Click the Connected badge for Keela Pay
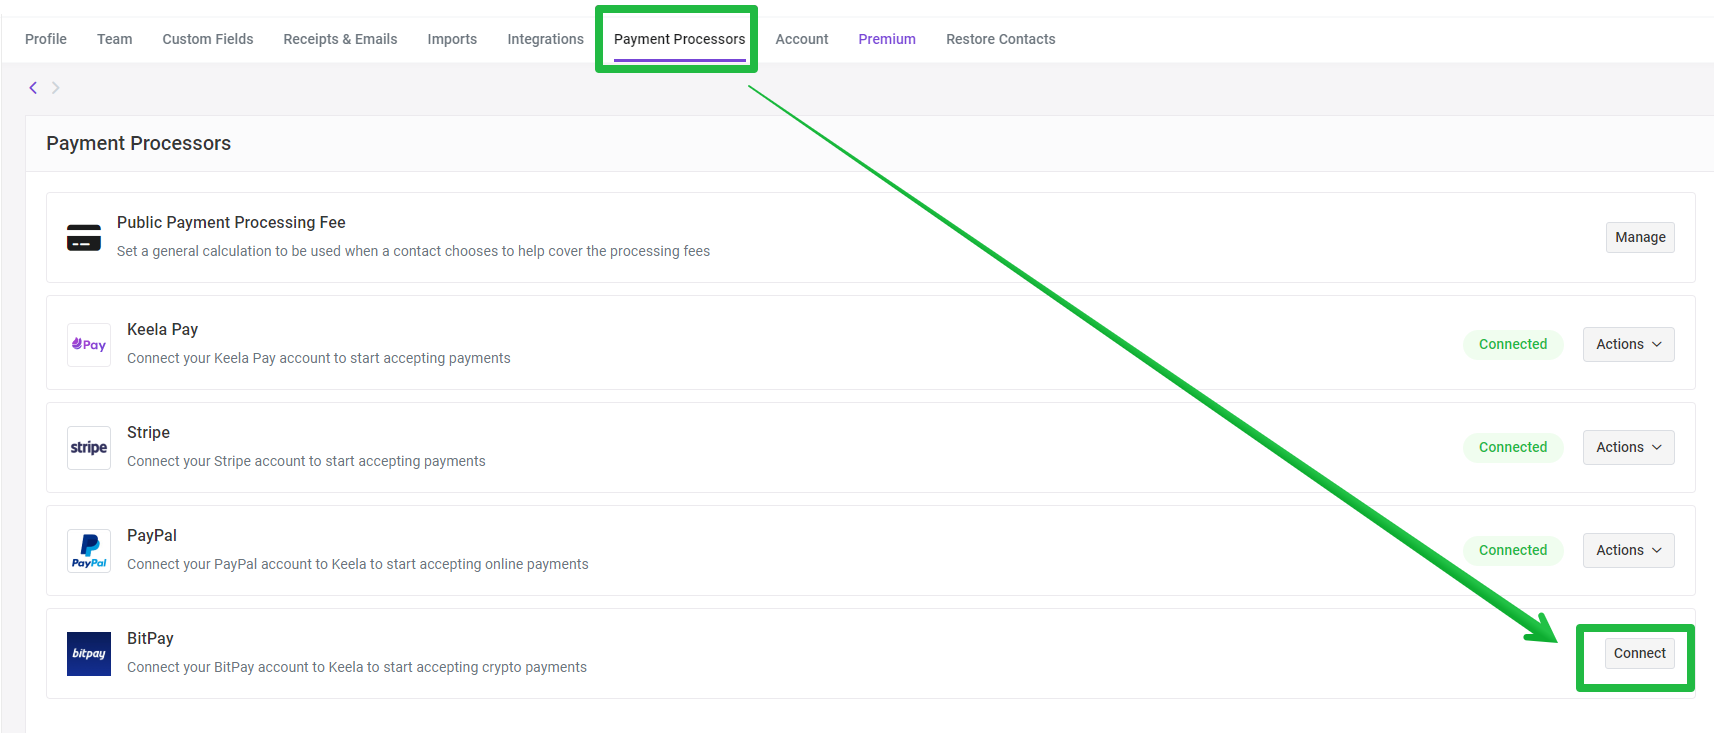This screenshot has height=733, width=1714. [1513, 344]
